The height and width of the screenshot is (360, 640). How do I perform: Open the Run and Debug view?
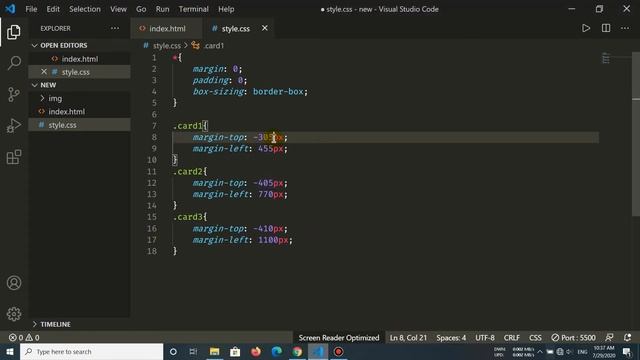[13, 125]
